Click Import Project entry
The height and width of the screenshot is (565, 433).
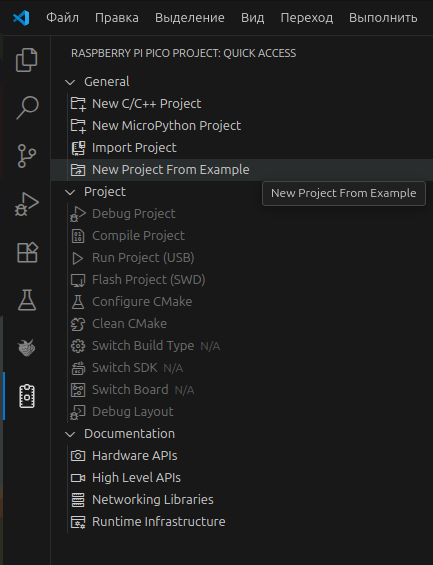(x=134, y=148)
